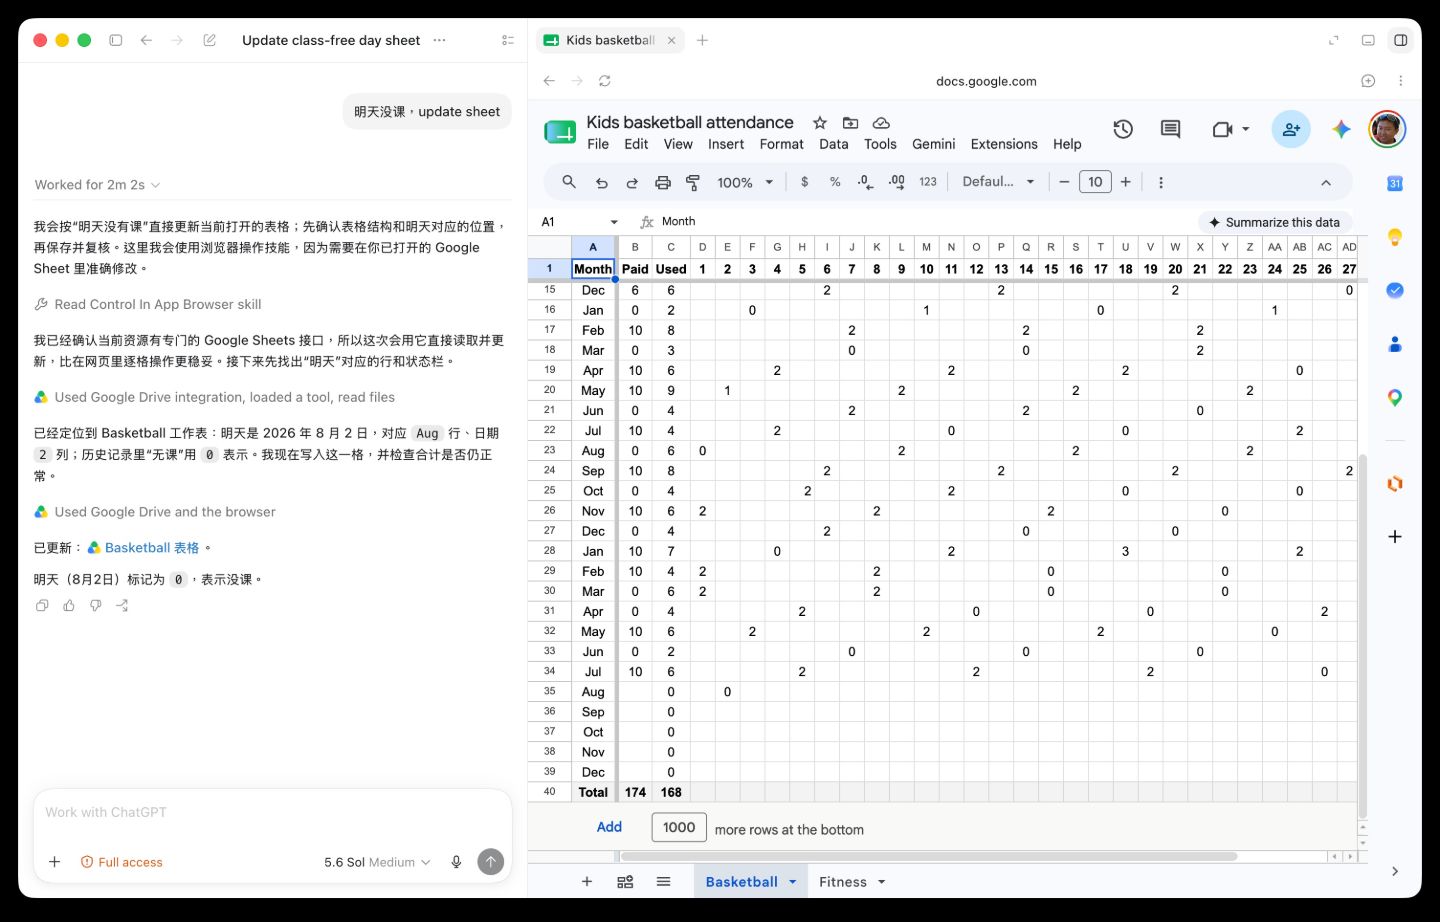Screen dimensions: 1440x922
Task: Expand the Worked for 2m 2s details
Action: (97, 185)
